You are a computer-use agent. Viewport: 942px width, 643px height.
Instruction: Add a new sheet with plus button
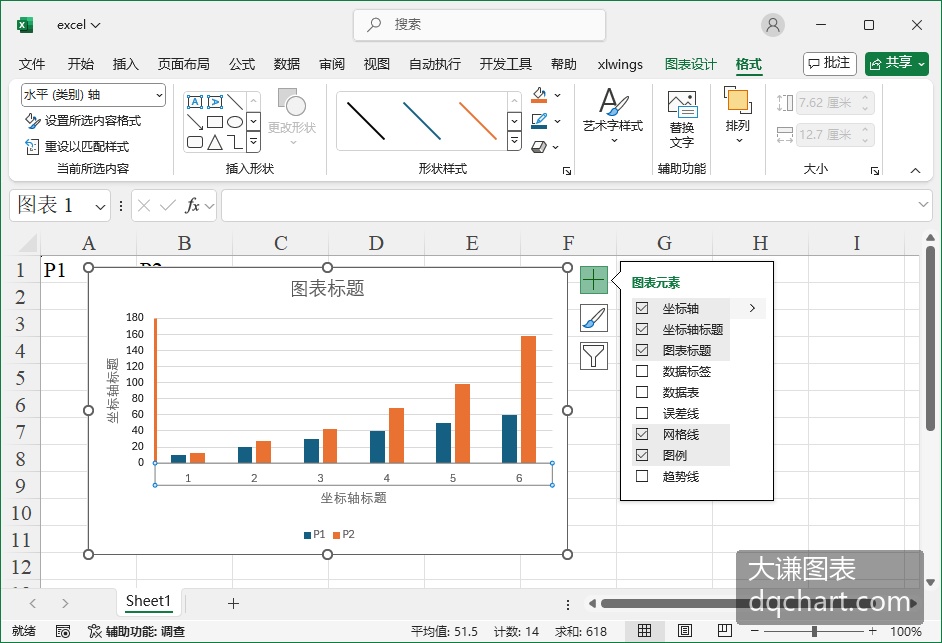click(x=234, y=603)
